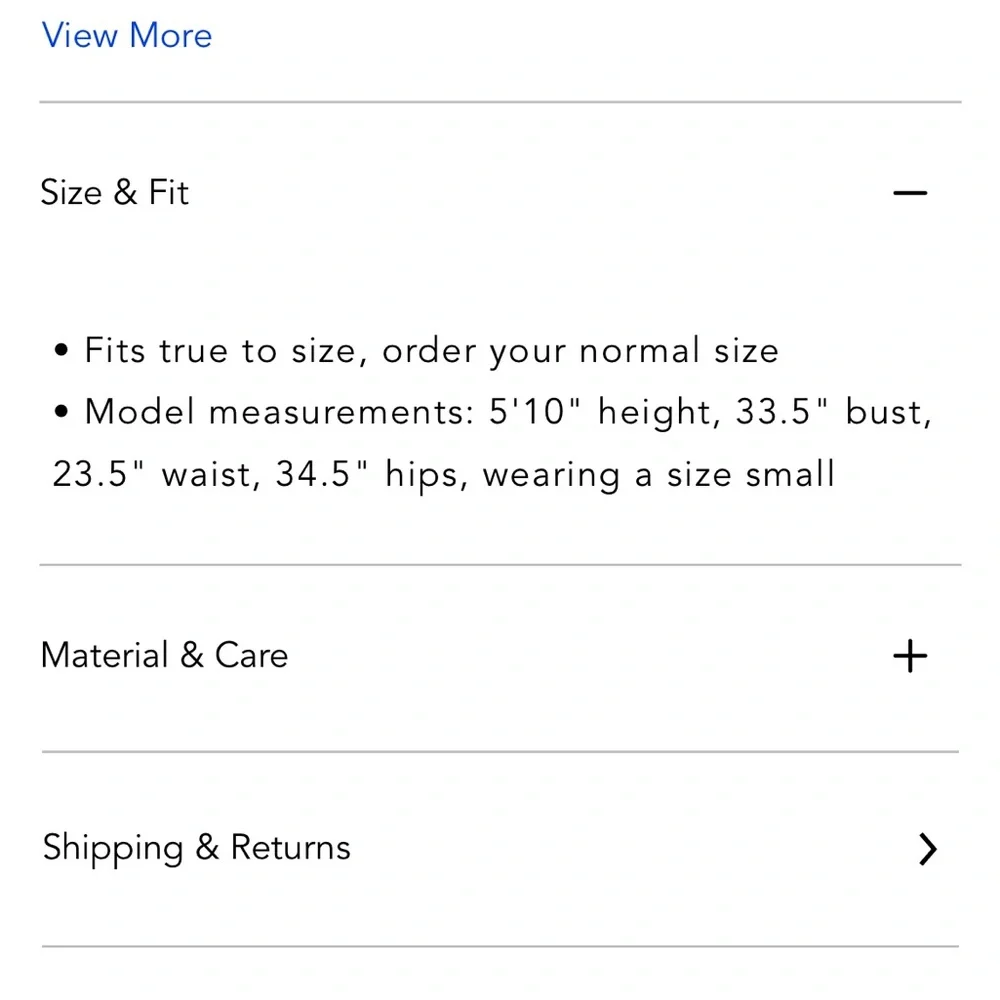Image resolution: width=1000 pixels, height=1000 pixels.
Task: Expand Material & Care with the plus icon
Action: pyautogui.click(x=910, y=656)
